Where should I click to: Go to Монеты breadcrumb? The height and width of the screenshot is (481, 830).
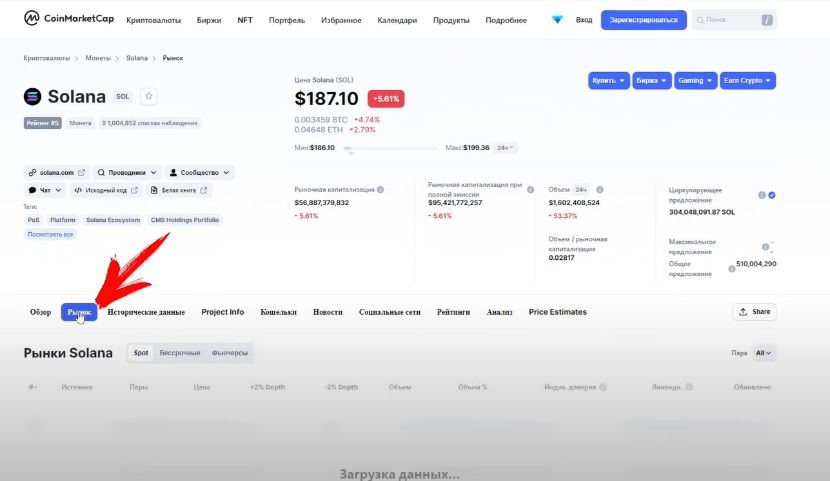coord(98,58)
